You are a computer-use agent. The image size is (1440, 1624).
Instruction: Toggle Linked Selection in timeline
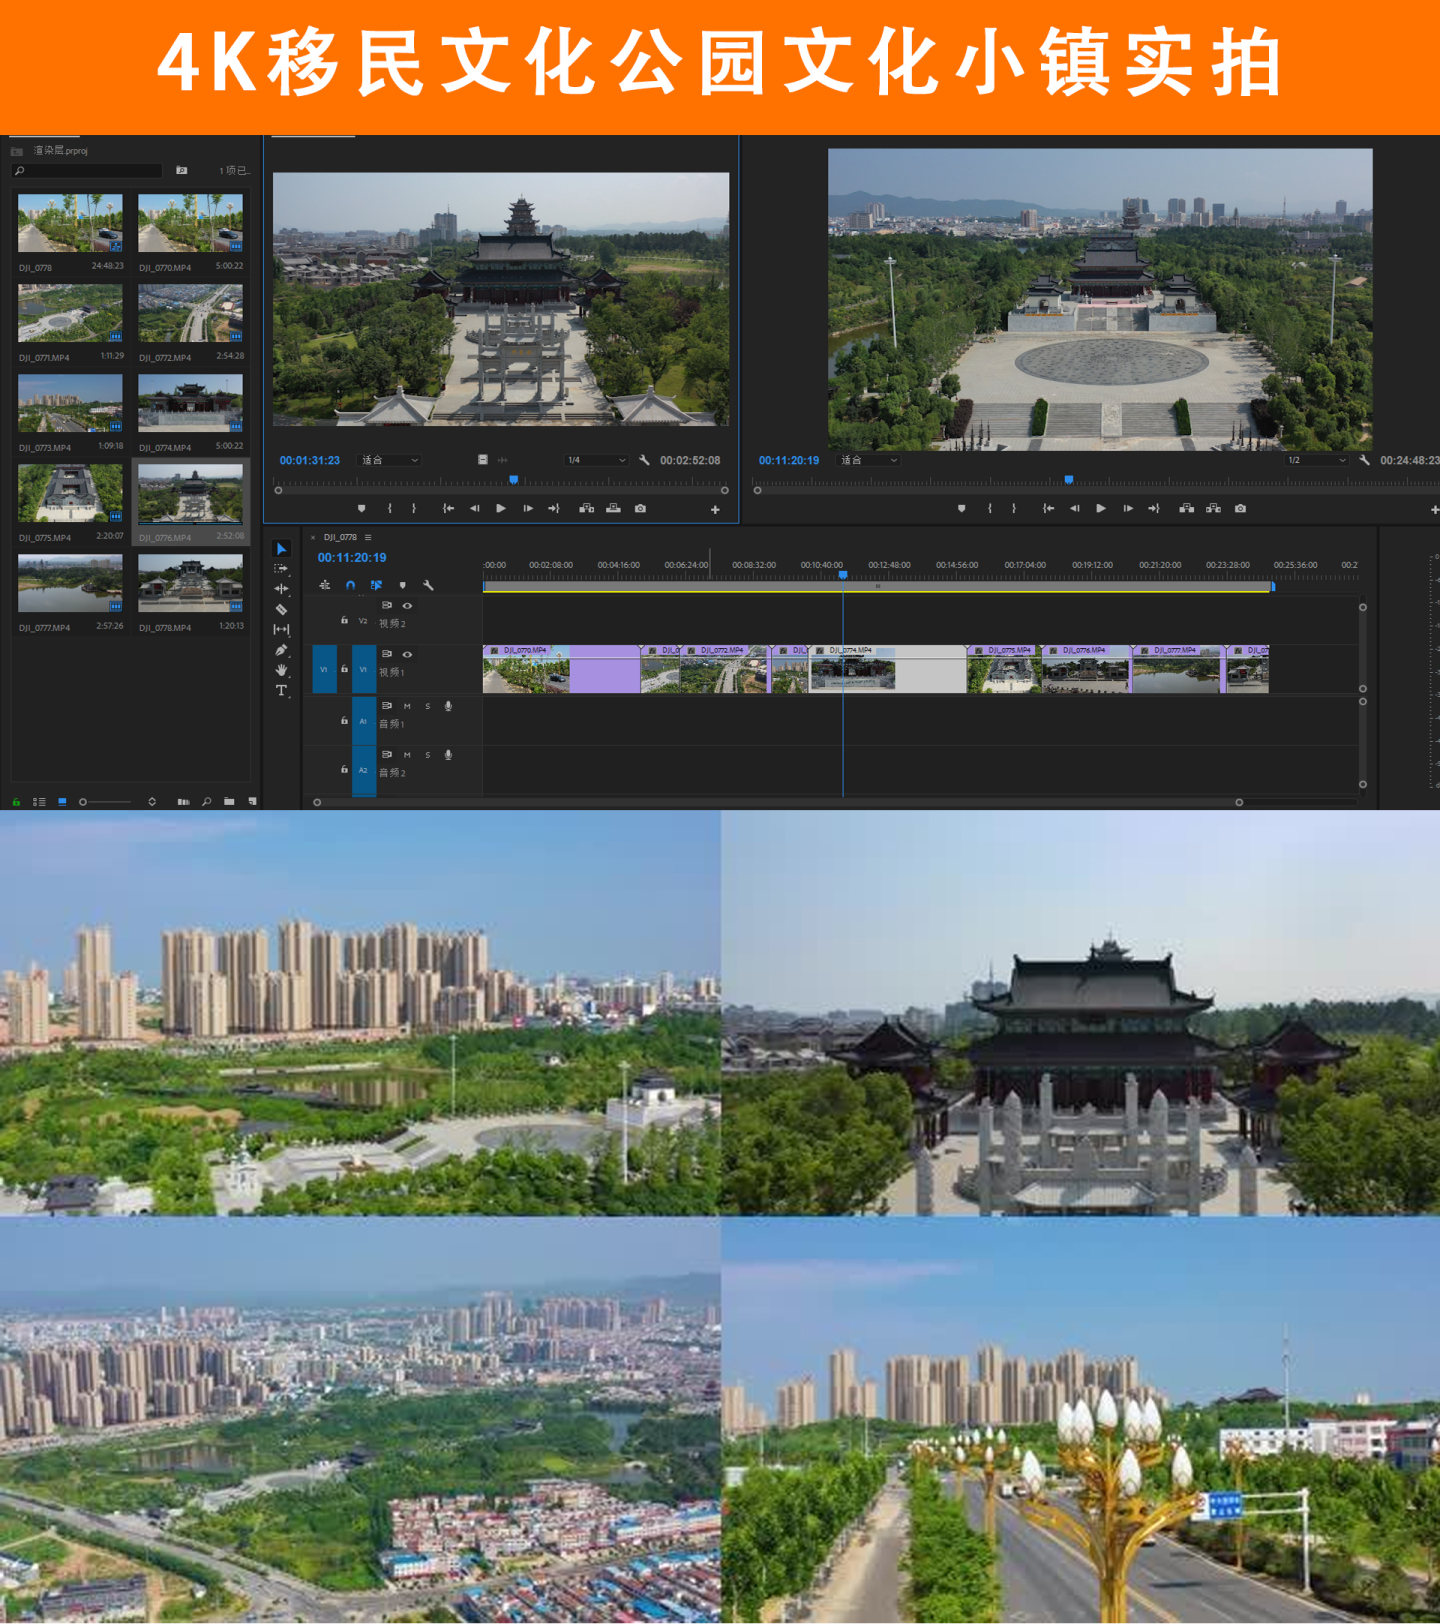(x=376, y=586)
